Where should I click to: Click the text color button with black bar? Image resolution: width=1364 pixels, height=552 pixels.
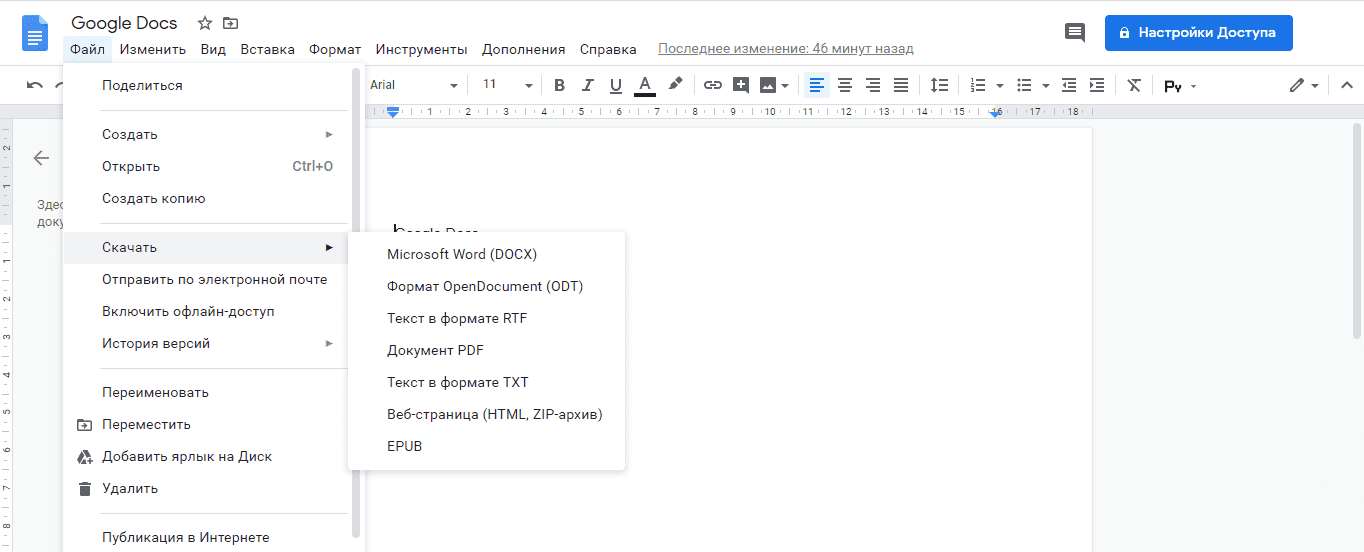[645, 85]
